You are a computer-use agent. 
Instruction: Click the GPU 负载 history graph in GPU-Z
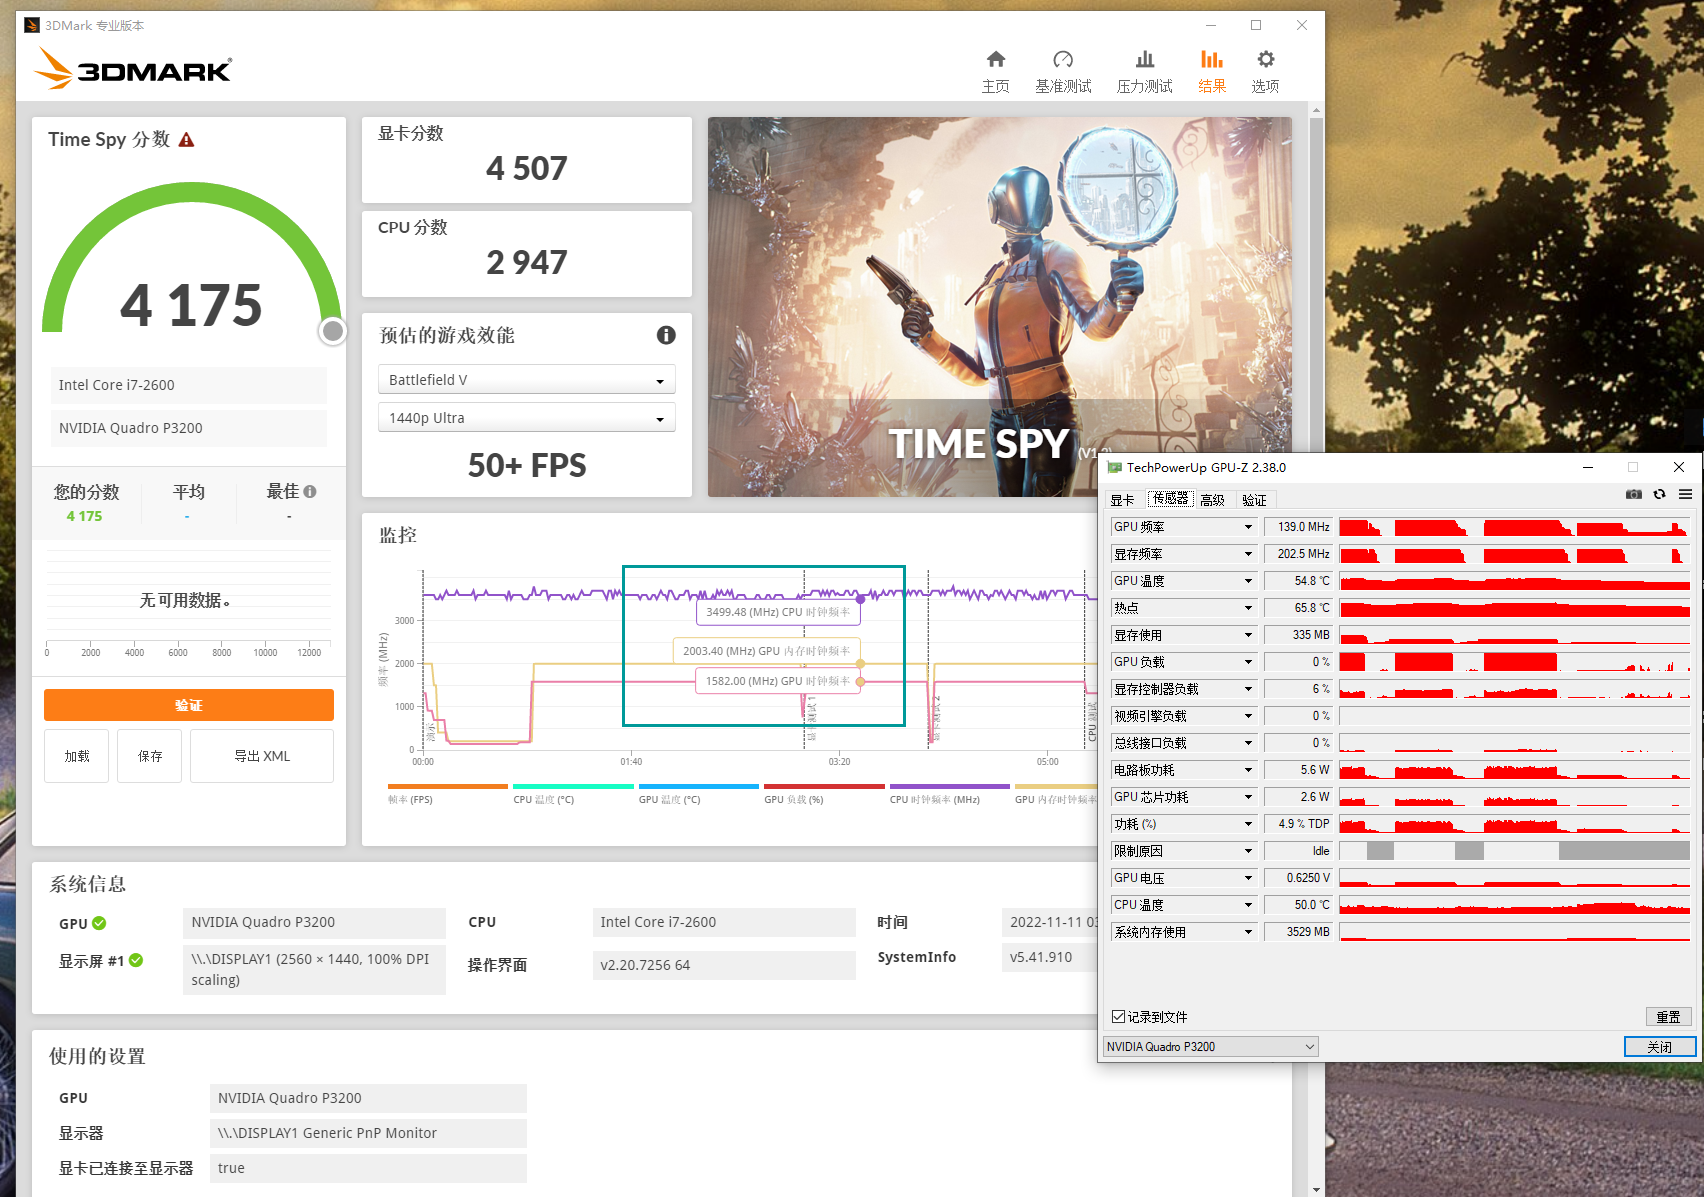click(x=1514, y=662)
